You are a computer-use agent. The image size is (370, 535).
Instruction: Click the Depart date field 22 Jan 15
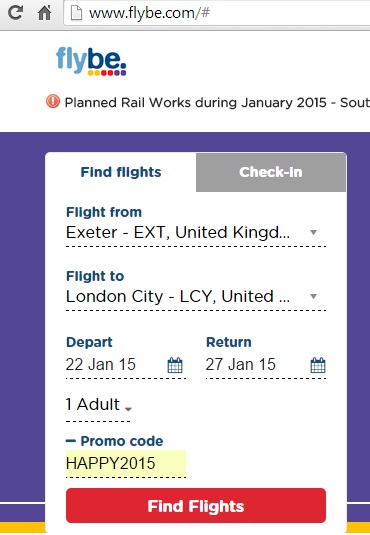126,364
